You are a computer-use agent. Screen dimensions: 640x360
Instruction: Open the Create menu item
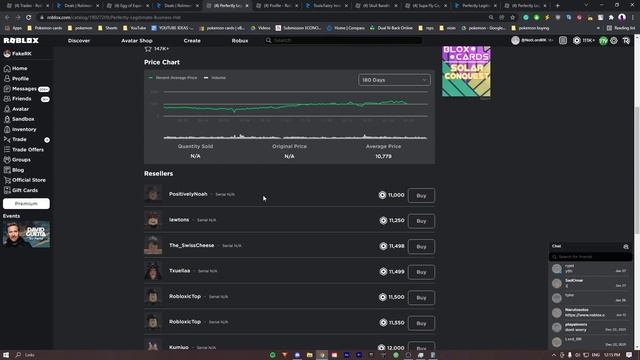click(x=192, y=41)
